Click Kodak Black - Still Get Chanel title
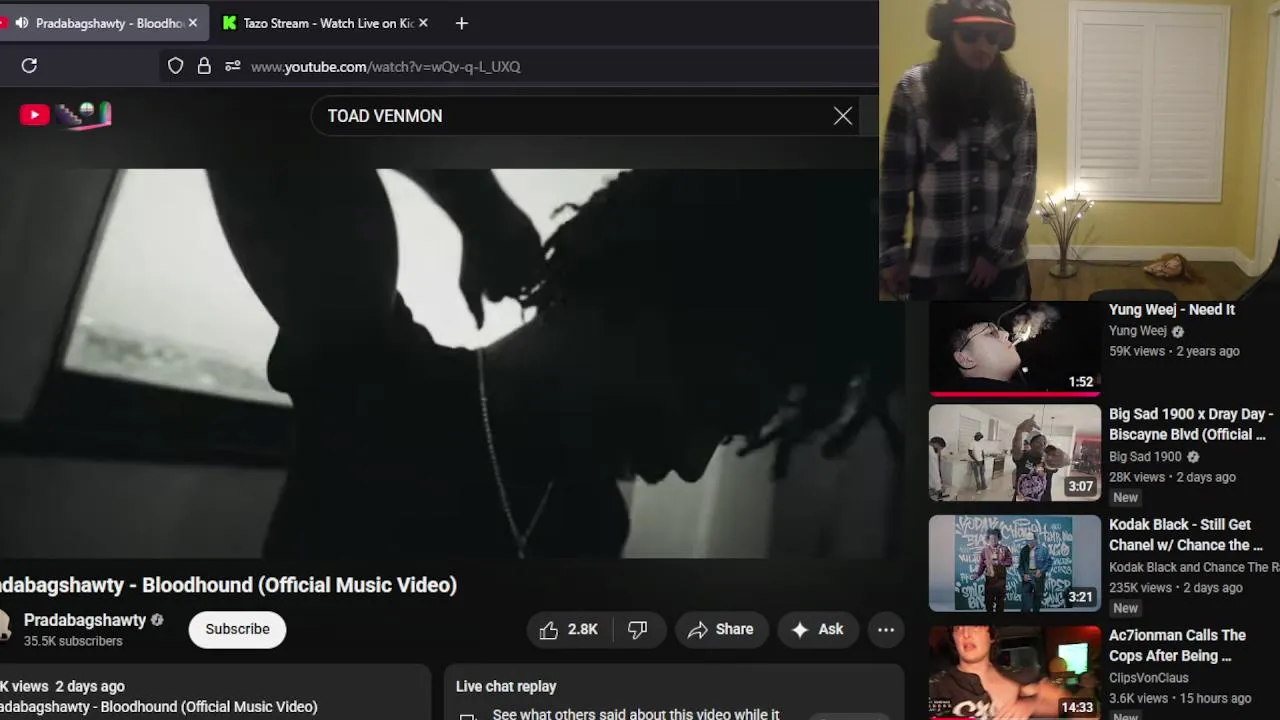1280x720 pixels. point(1186,535)
